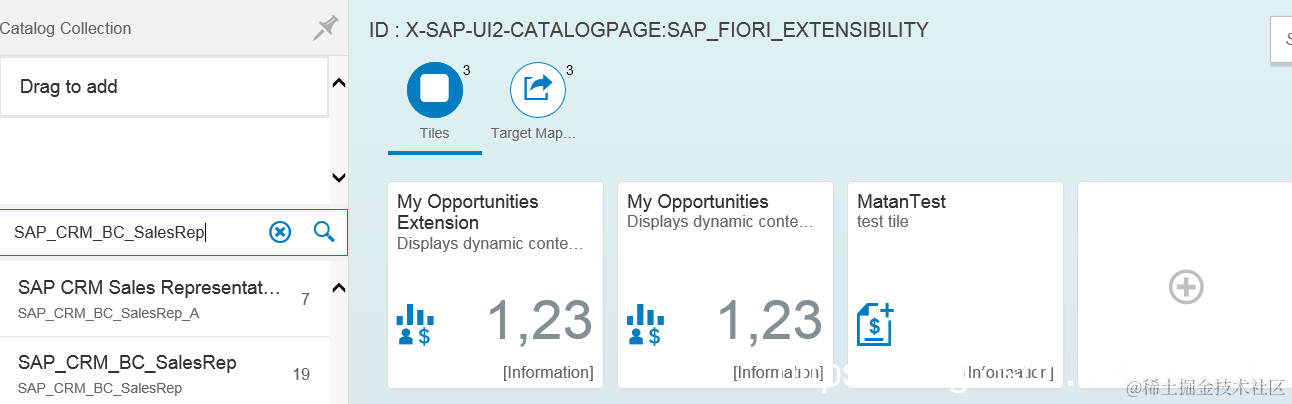1292x404 pixels.
Task: Open the My Opportunities Extension tile
Action: 495,284
